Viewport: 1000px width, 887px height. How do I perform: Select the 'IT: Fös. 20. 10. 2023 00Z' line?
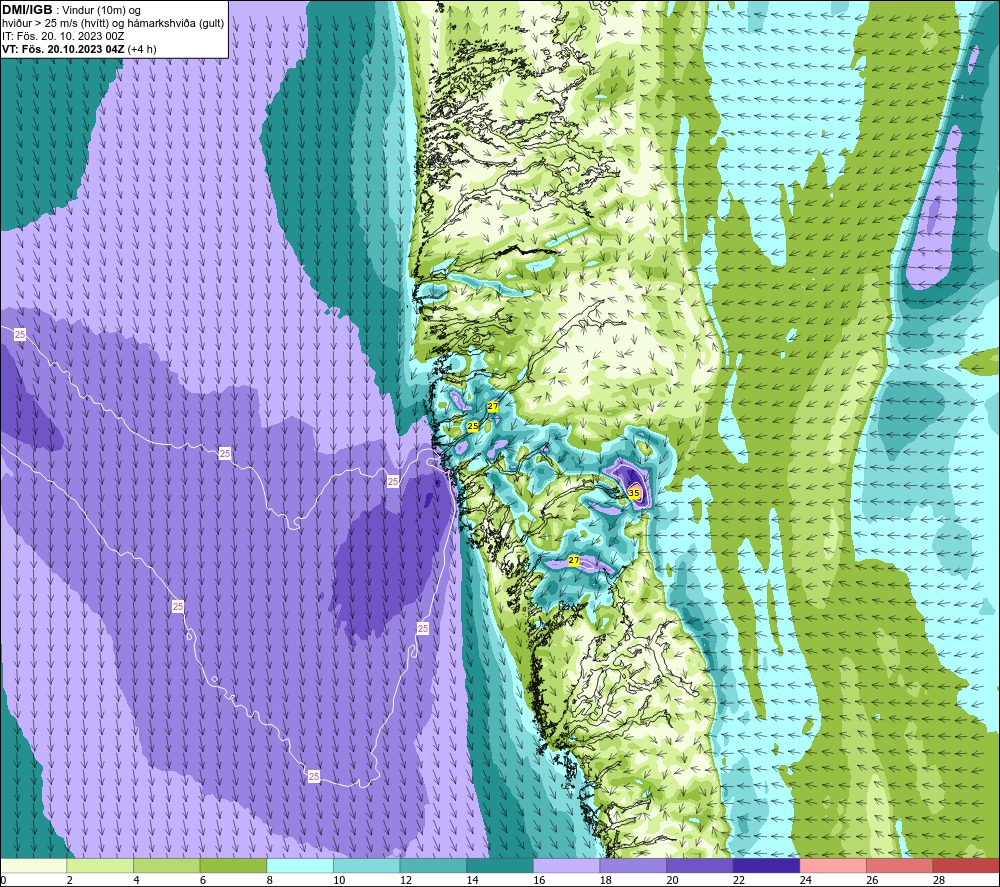(x=63, y=36)
